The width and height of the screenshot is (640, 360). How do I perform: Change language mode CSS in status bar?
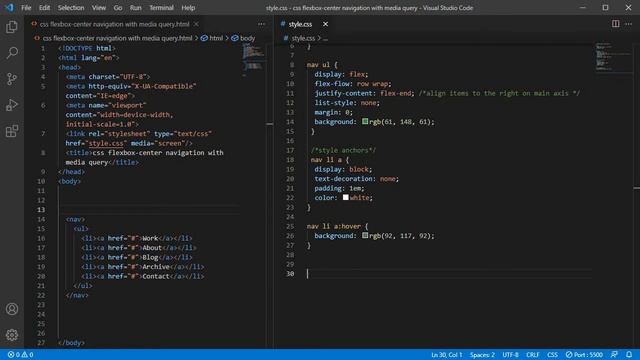coord(552,355)
